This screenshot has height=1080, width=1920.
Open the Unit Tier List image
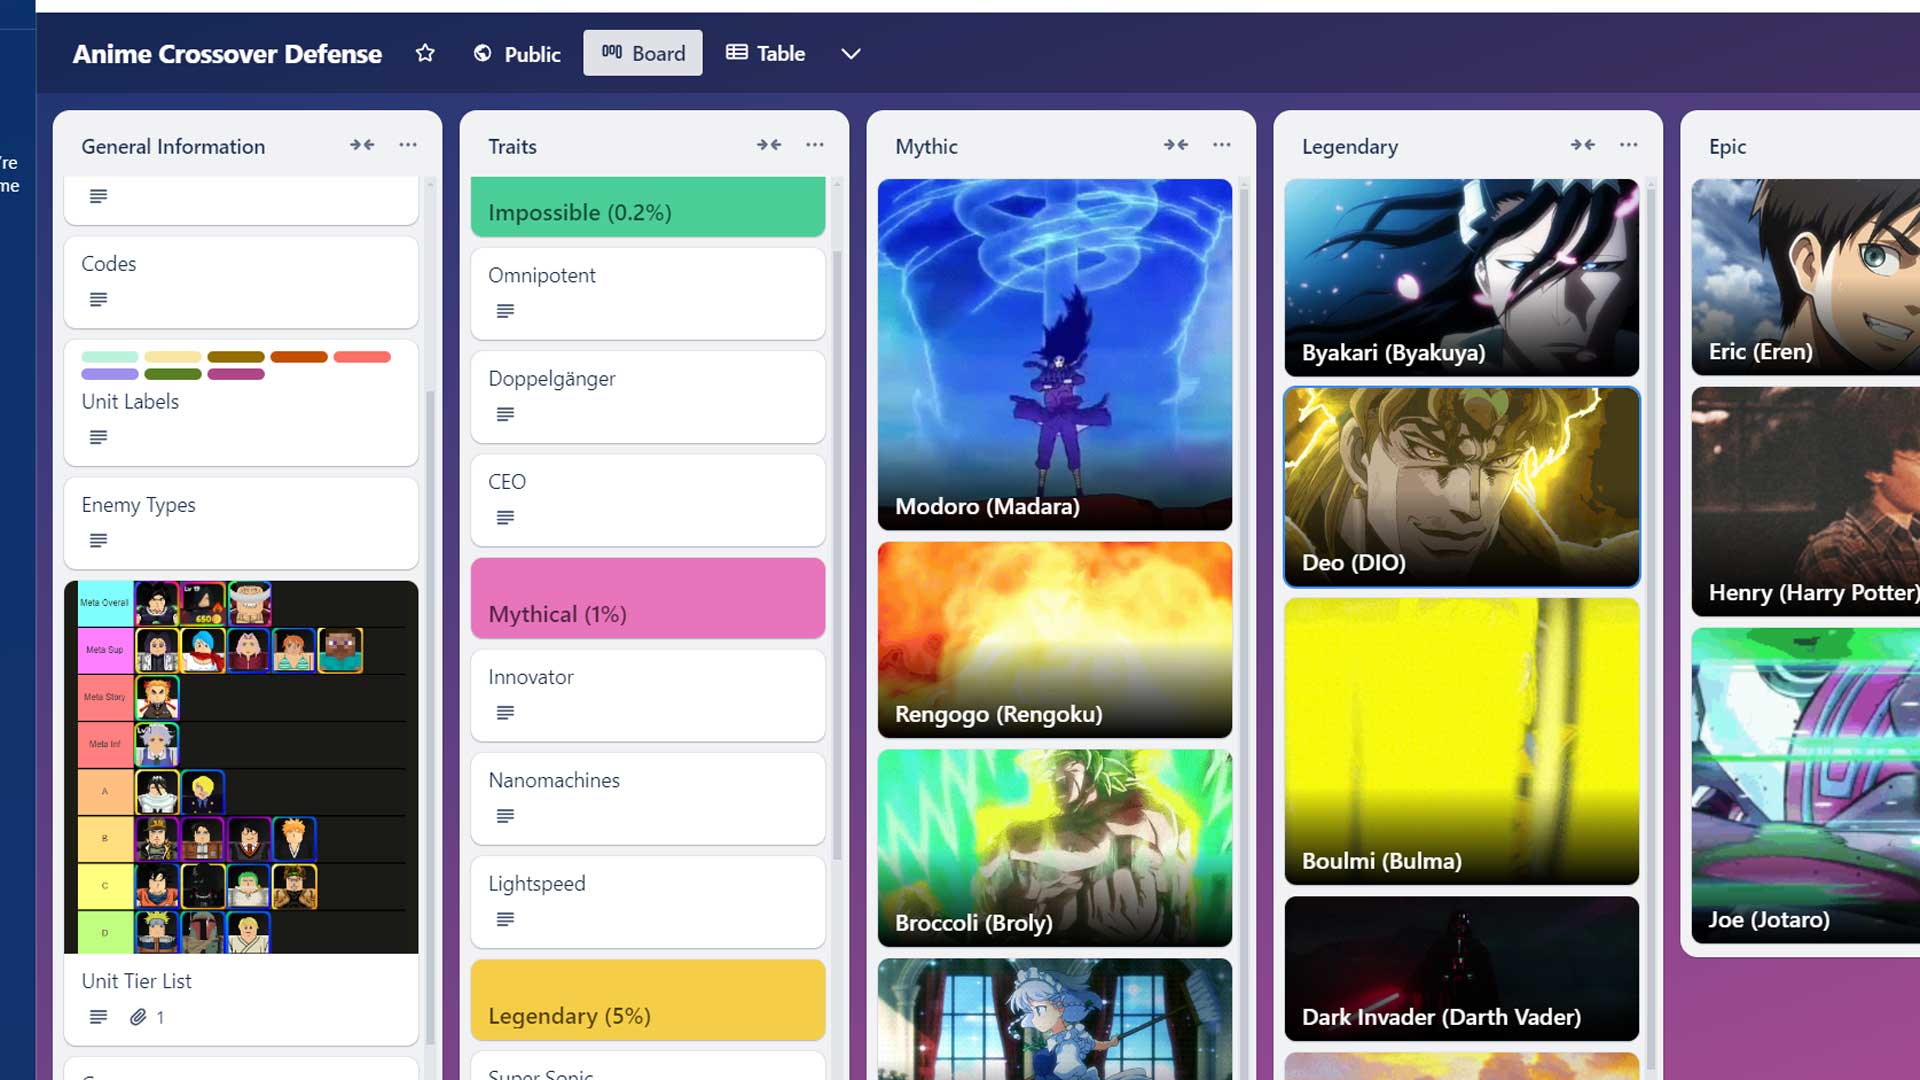point(241,767)
